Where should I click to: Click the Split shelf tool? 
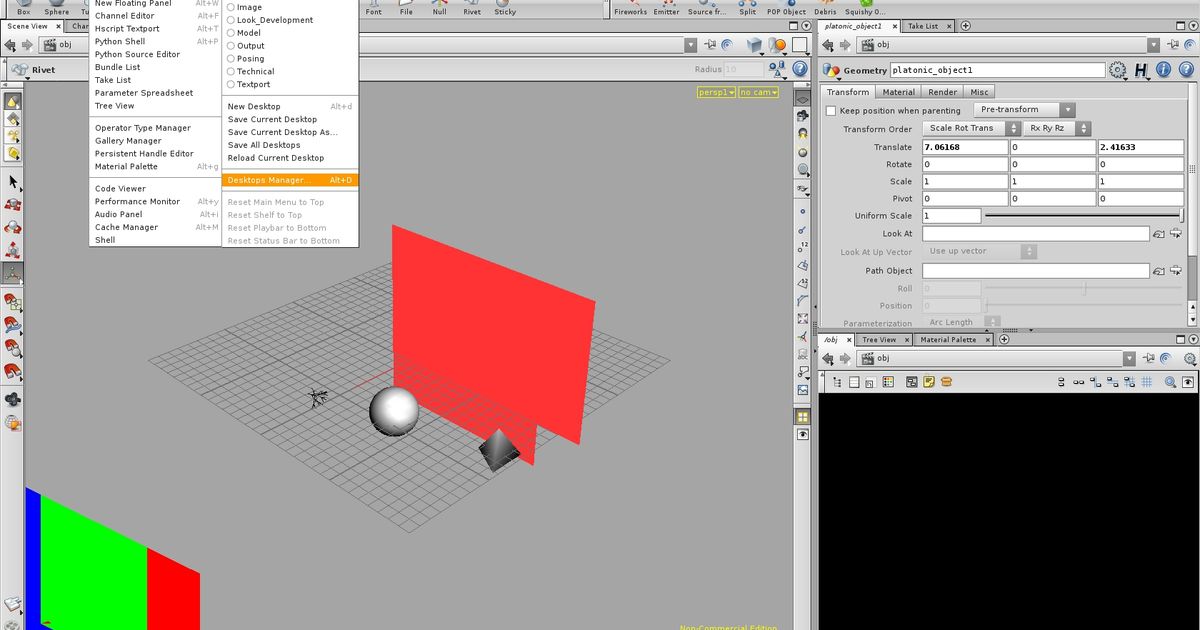748,7
